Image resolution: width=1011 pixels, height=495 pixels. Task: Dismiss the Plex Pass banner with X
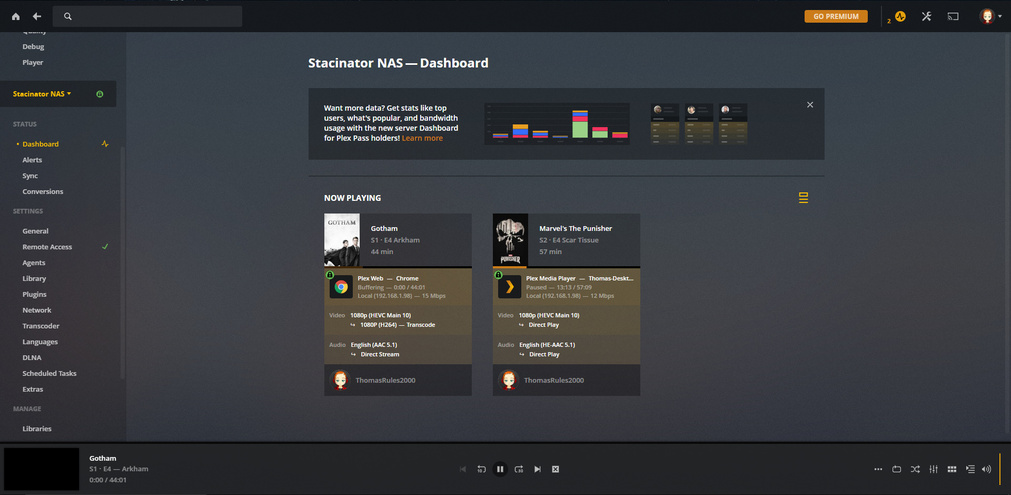point(810,105)
